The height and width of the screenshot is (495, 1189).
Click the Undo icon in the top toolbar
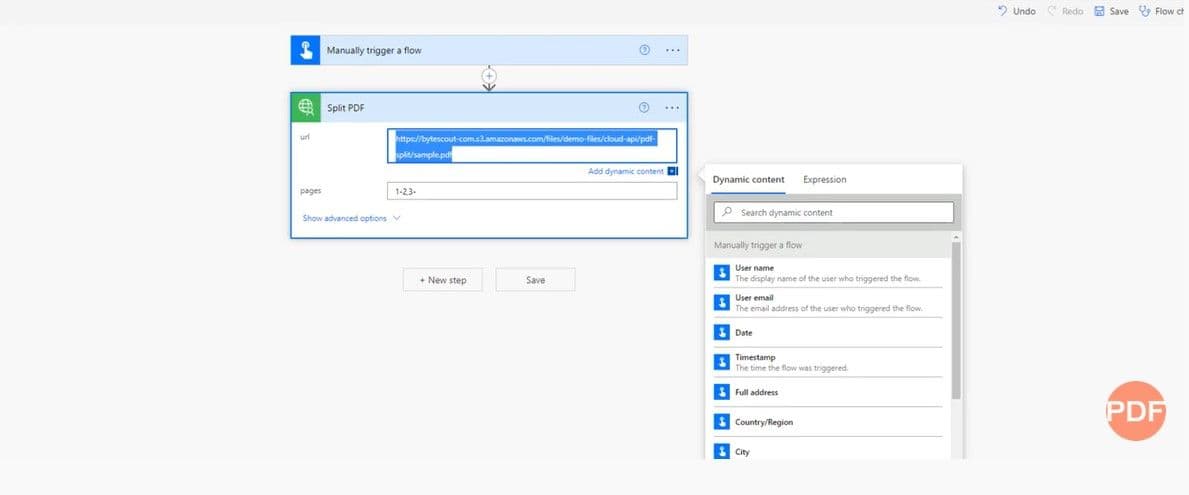tap(1003, 11)
